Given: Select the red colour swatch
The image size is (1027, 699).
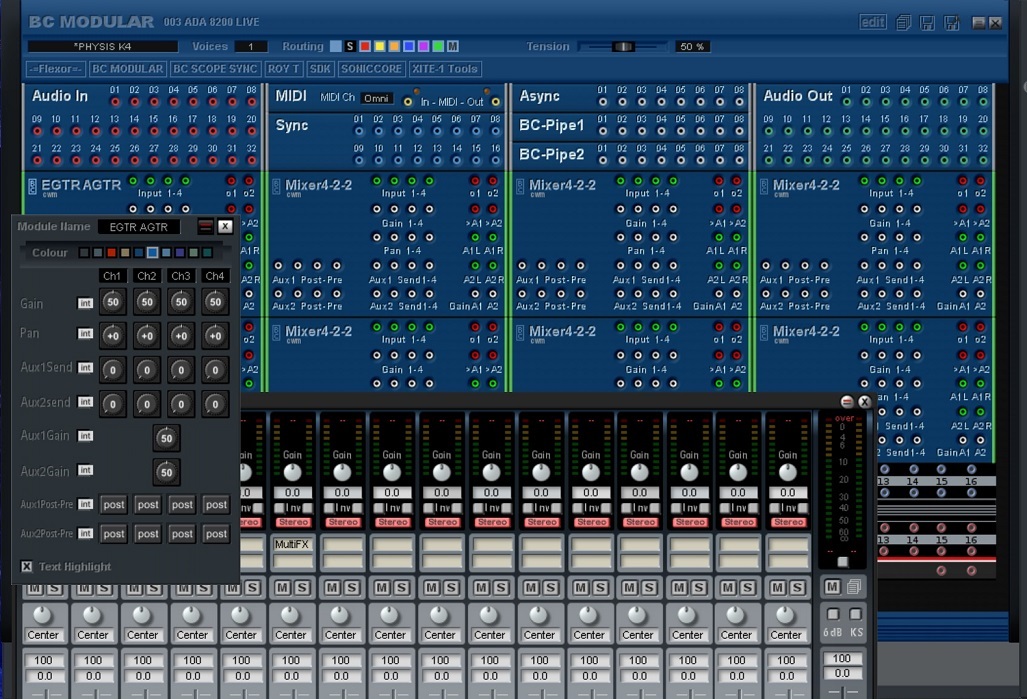Looking at the screenshot, I should click(111, 253).
